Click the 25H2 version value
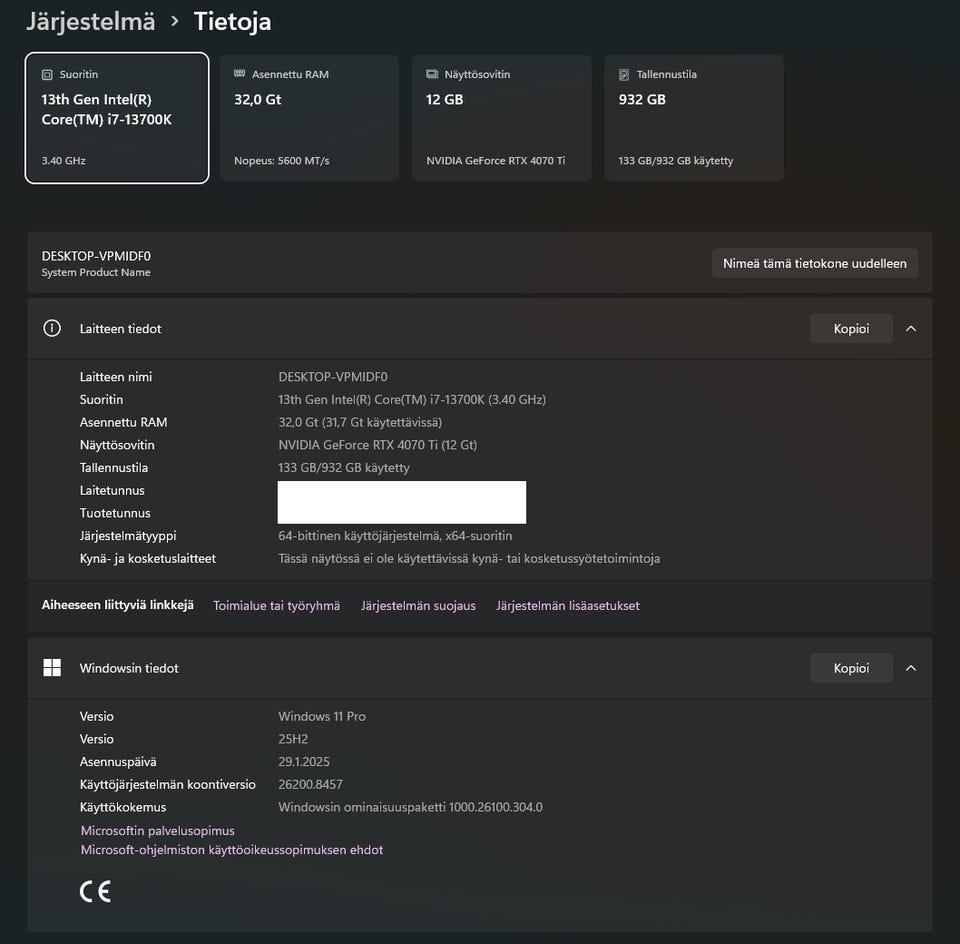 point(293,738)
